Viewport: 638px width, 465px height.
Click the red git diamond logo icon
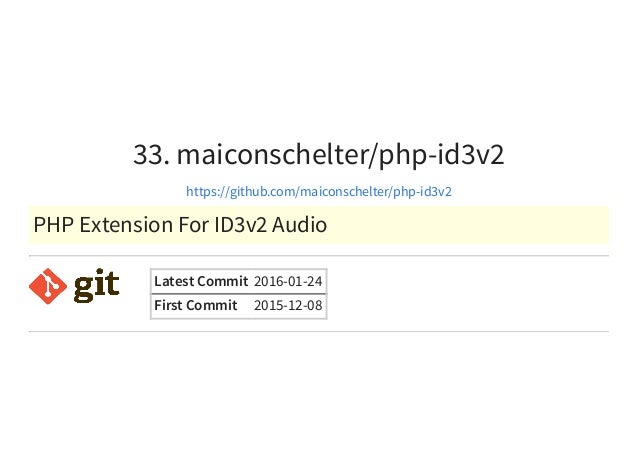pyautogui.click(x=48, y=286)
